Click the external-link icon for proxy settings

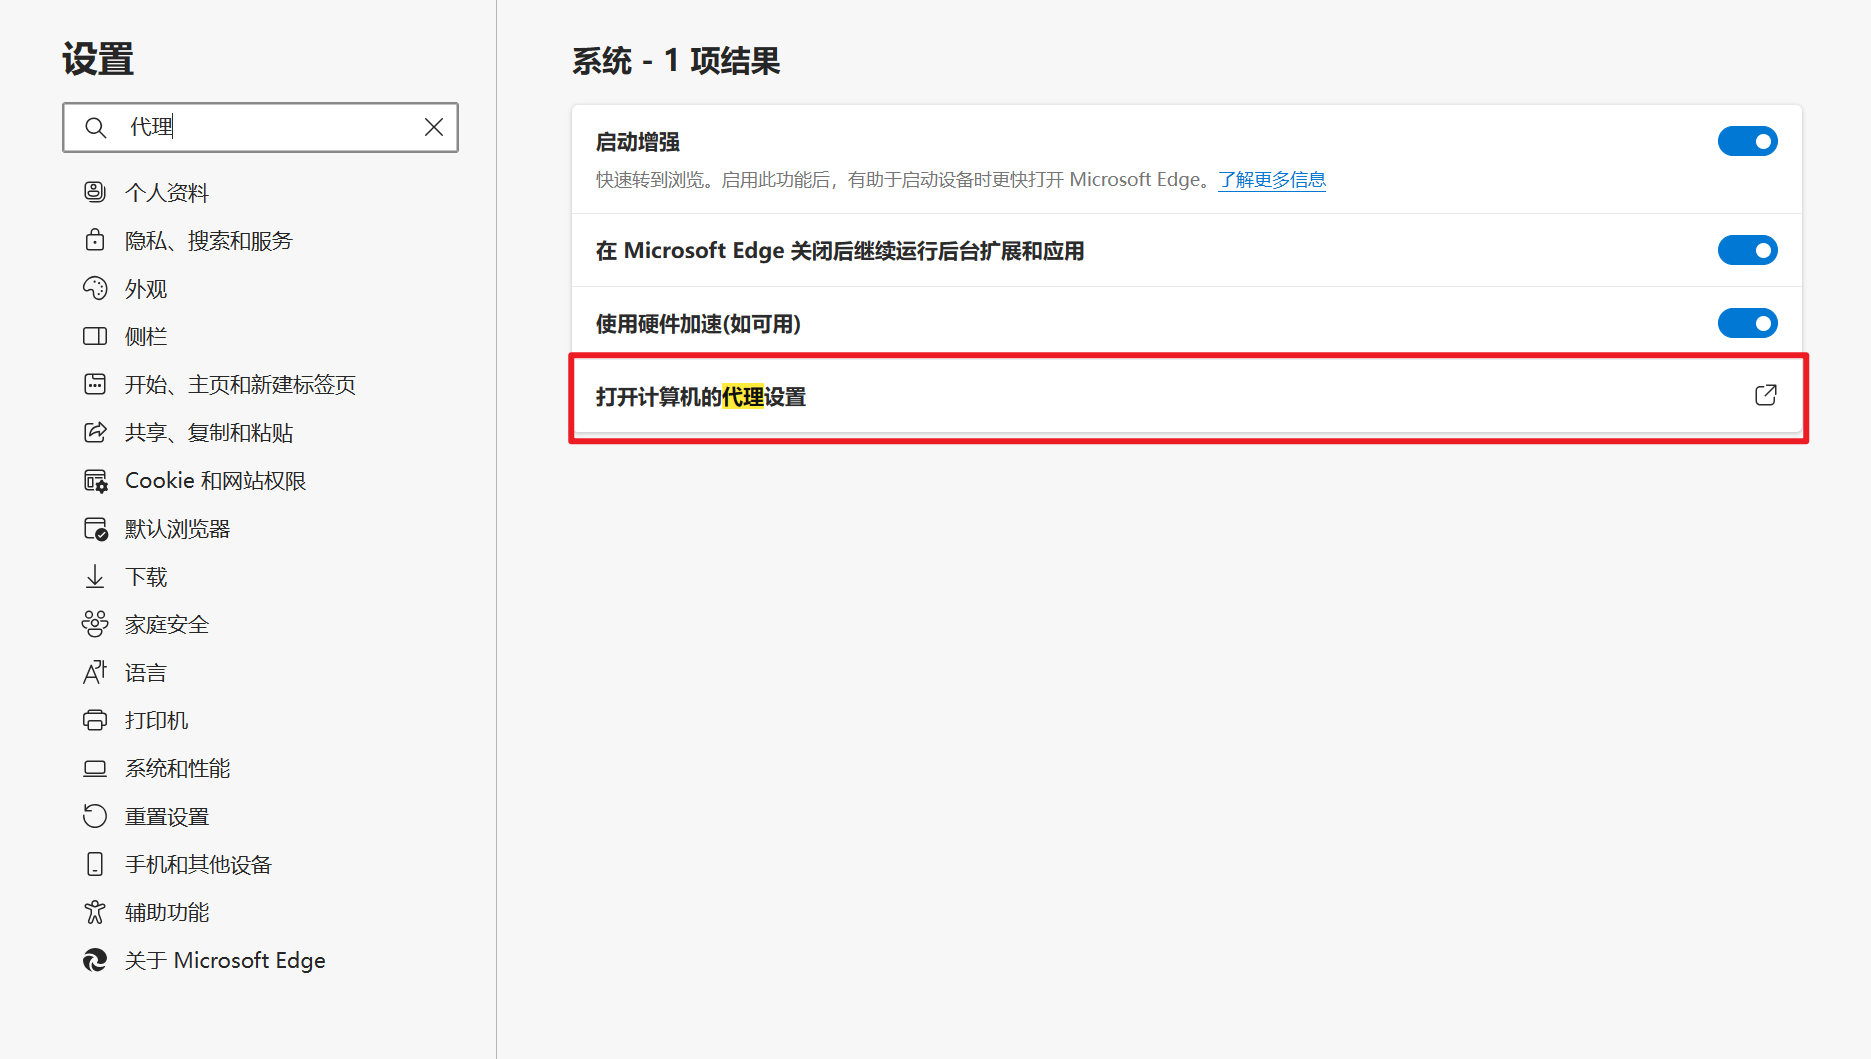pyautogui.click(x=1766, y=396)
